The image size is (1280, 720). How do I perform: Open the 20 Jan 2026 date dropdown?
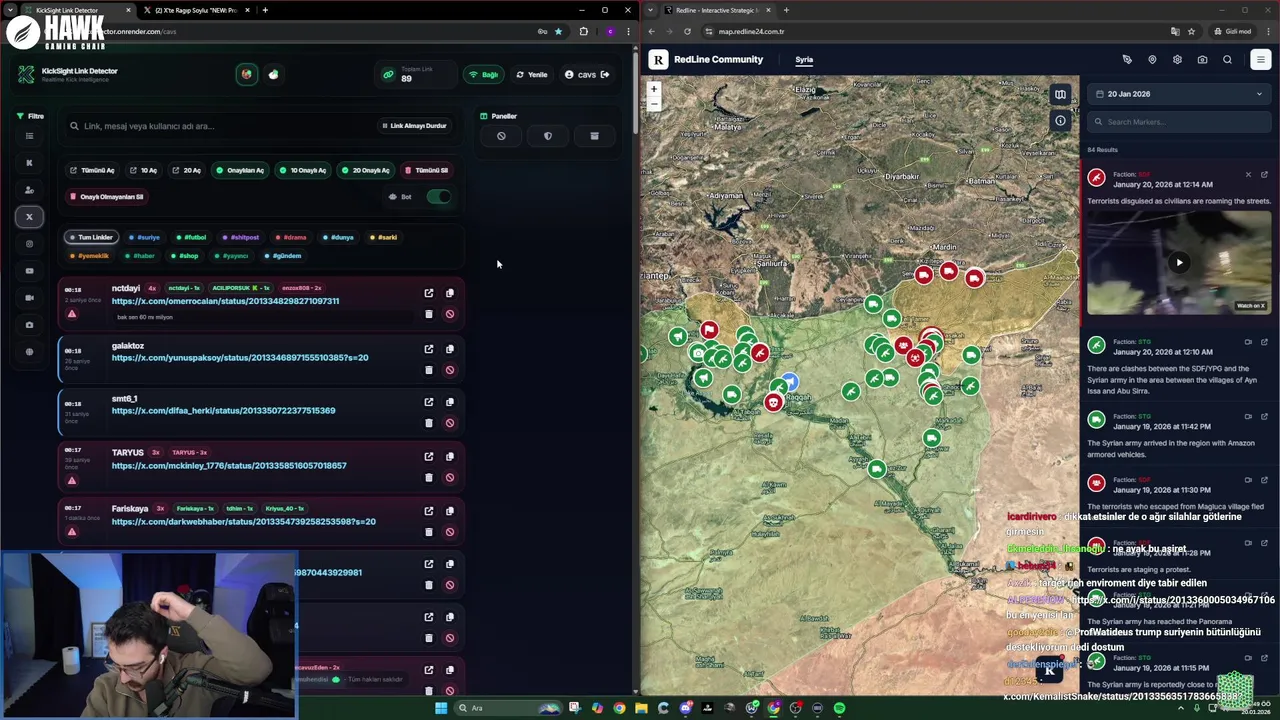pos(1179,94)
